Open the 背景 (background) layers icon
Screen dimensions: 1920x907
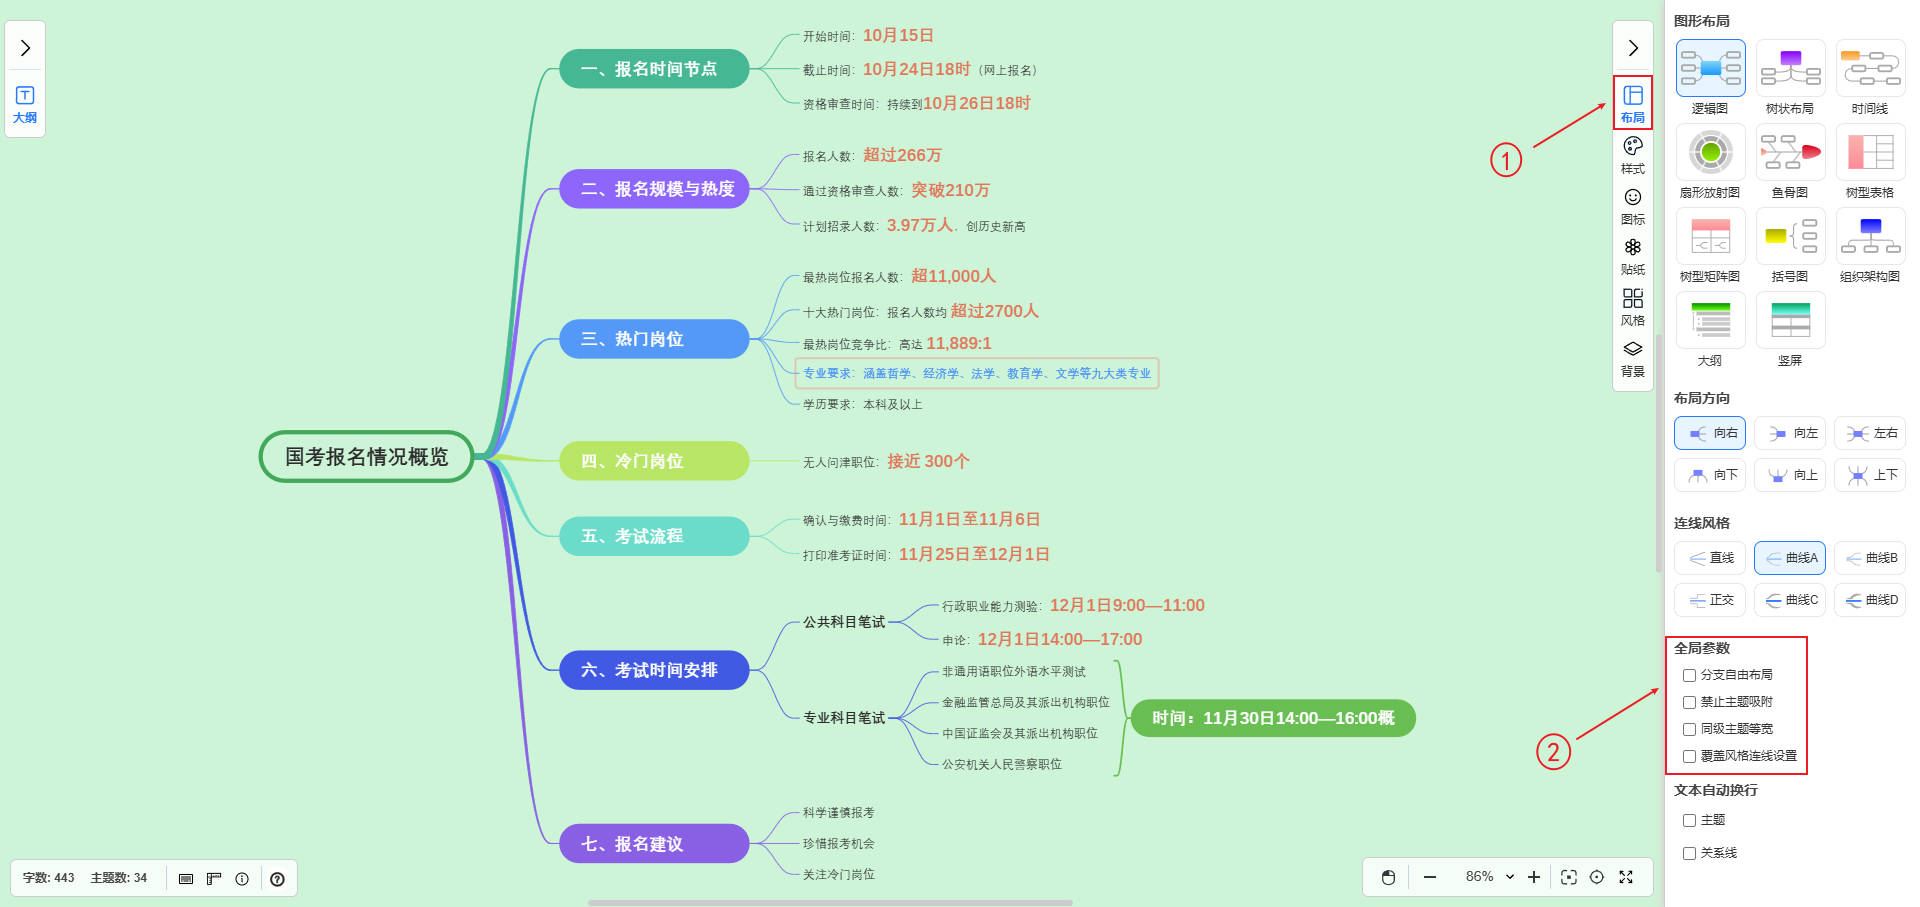1632,357
